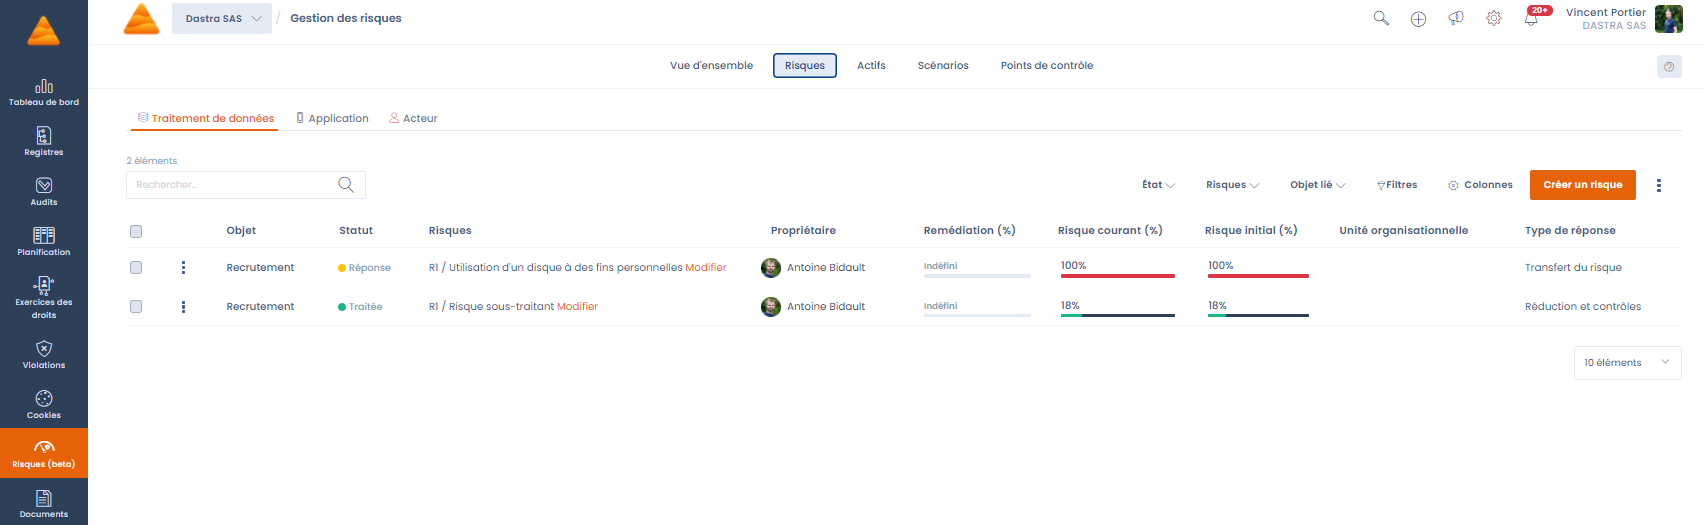
Task: Open the Registres sidebar icon
Action: click(44, 141)
